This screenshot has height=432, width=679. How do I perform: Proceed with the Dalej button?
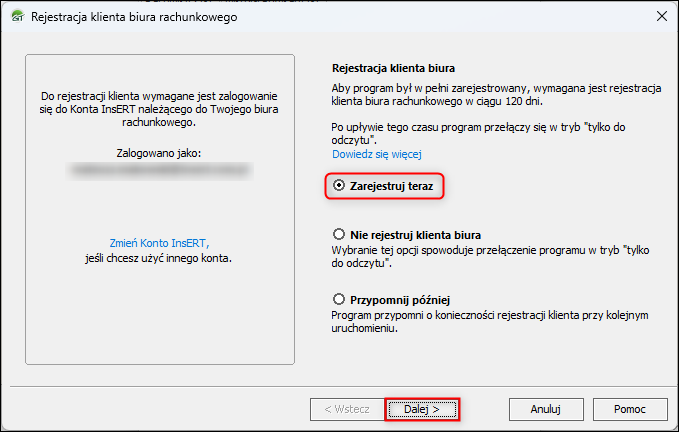pyautogui.click(x=422, y=409)
